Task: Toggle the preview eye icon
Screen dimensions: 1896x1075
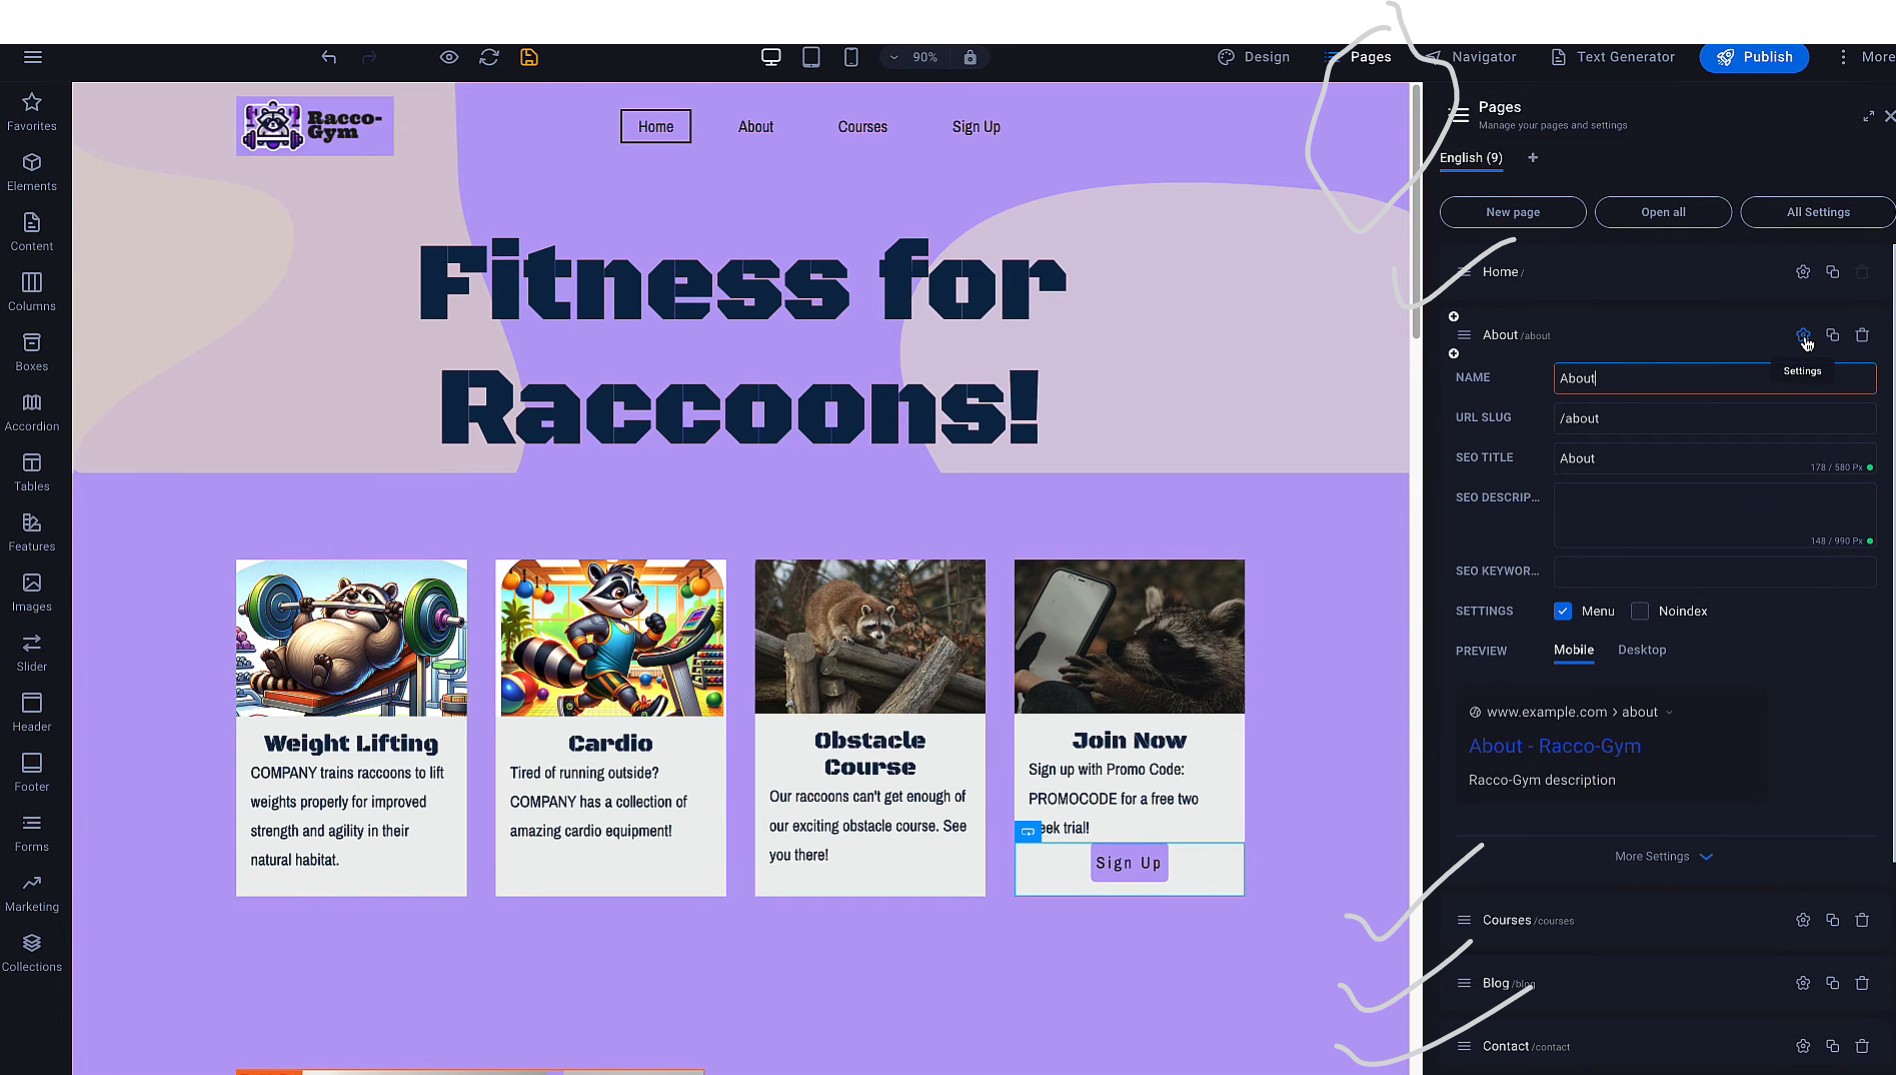Action: coord(449,57)
